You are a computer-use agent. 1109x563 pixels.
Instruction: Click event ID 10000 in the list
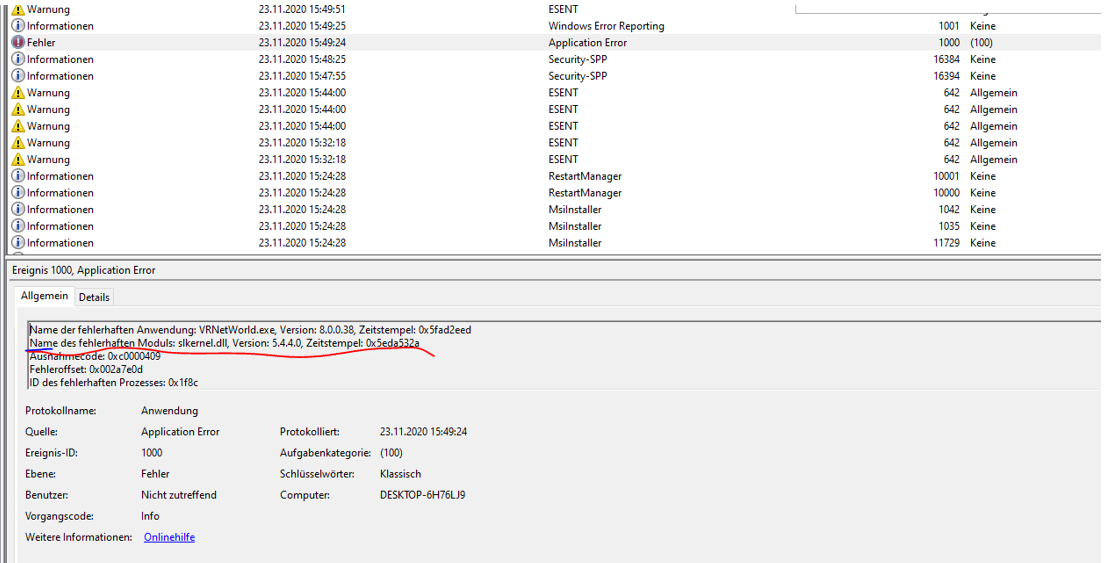point(946,192)
